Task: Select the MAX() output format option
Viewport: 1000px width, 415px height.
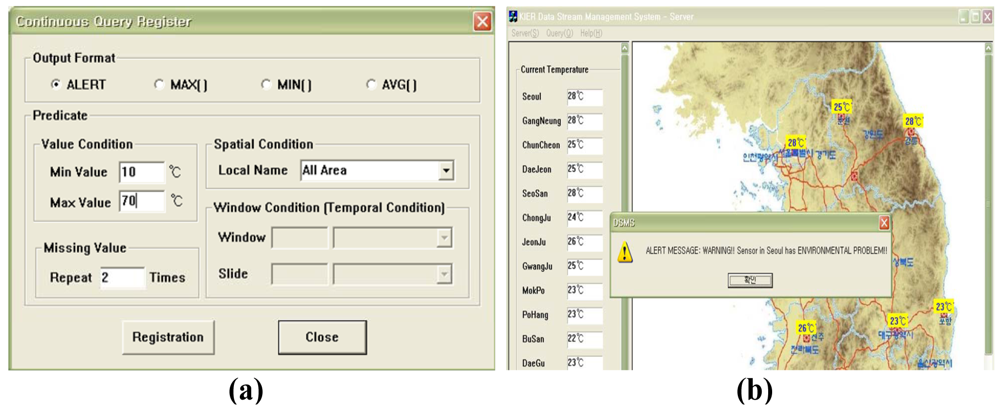Action: click(x=160, y=85)
